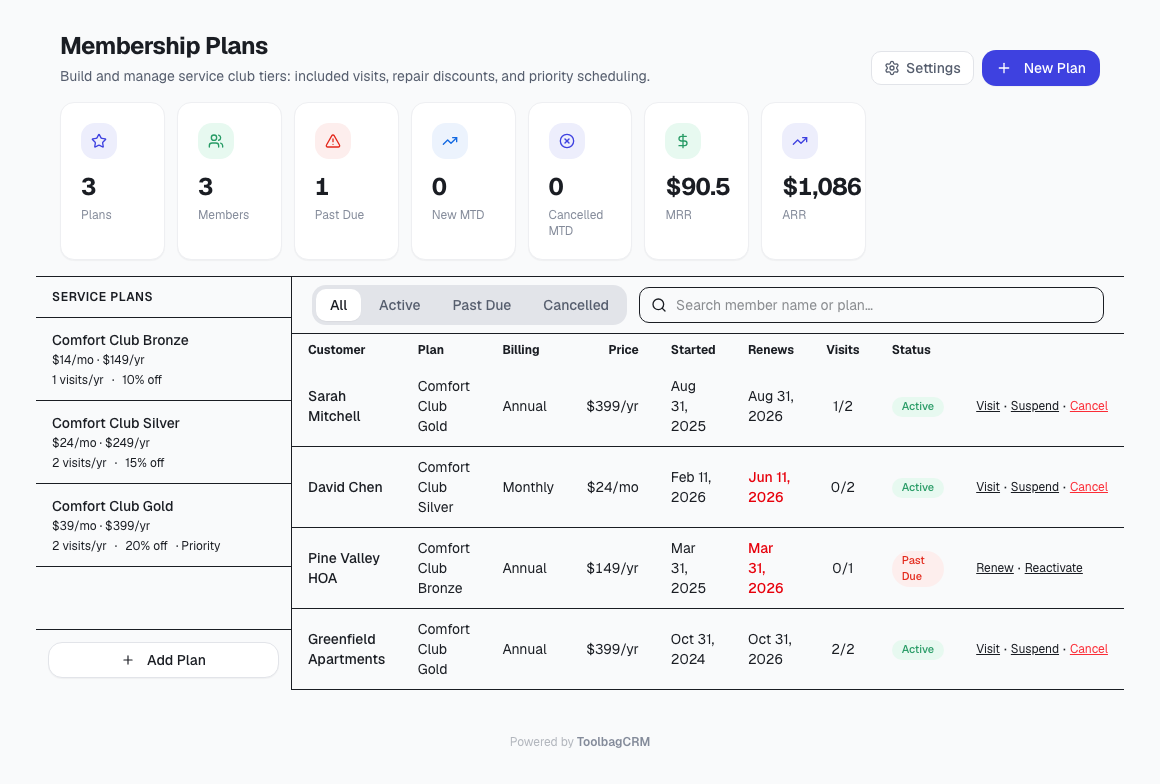The image size is (1160, 784).
Task: Switch to the Active filter tab
Action: tap(399, 305)
